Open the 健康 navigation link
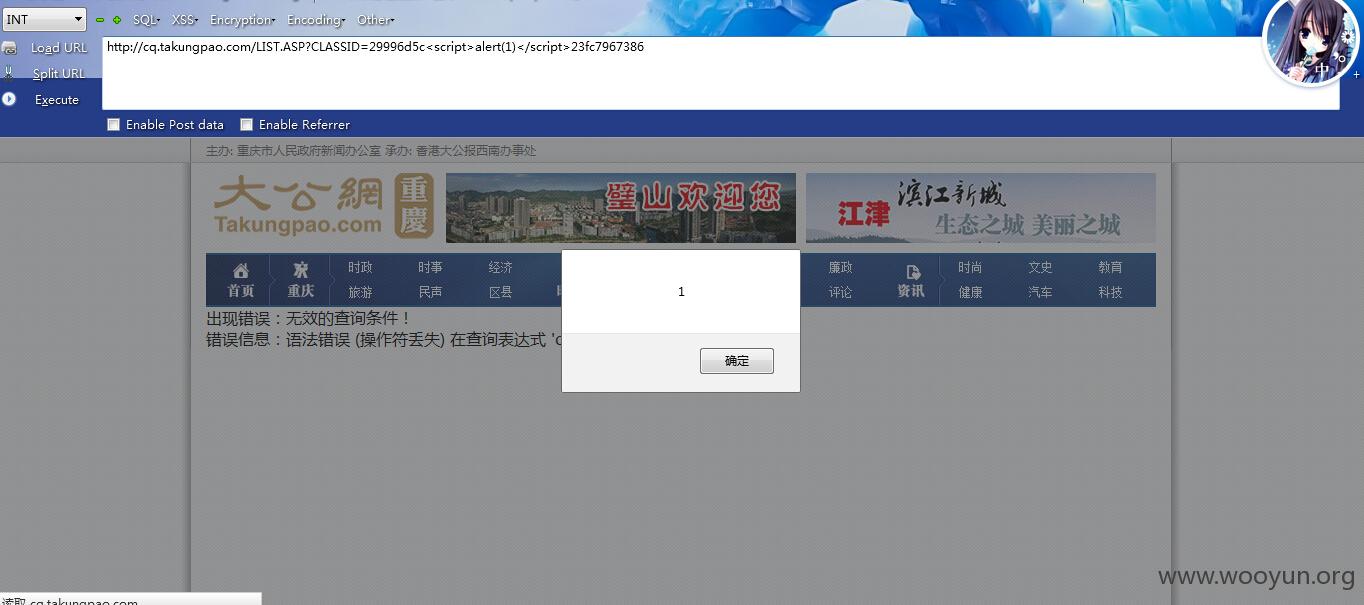This screenshot has height=605, width=1364. click(x=970, y=293)
